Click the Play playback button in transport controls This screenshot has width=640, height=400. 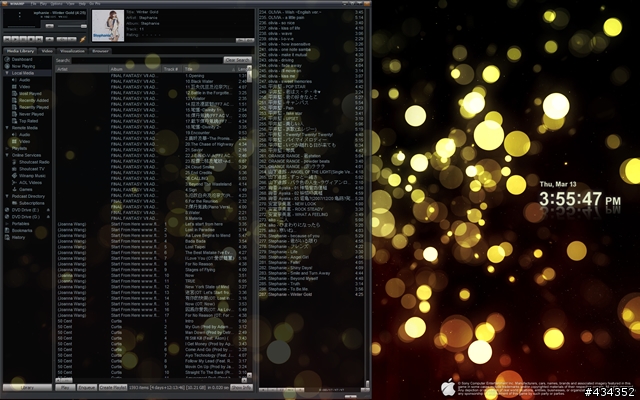point(15,39)
